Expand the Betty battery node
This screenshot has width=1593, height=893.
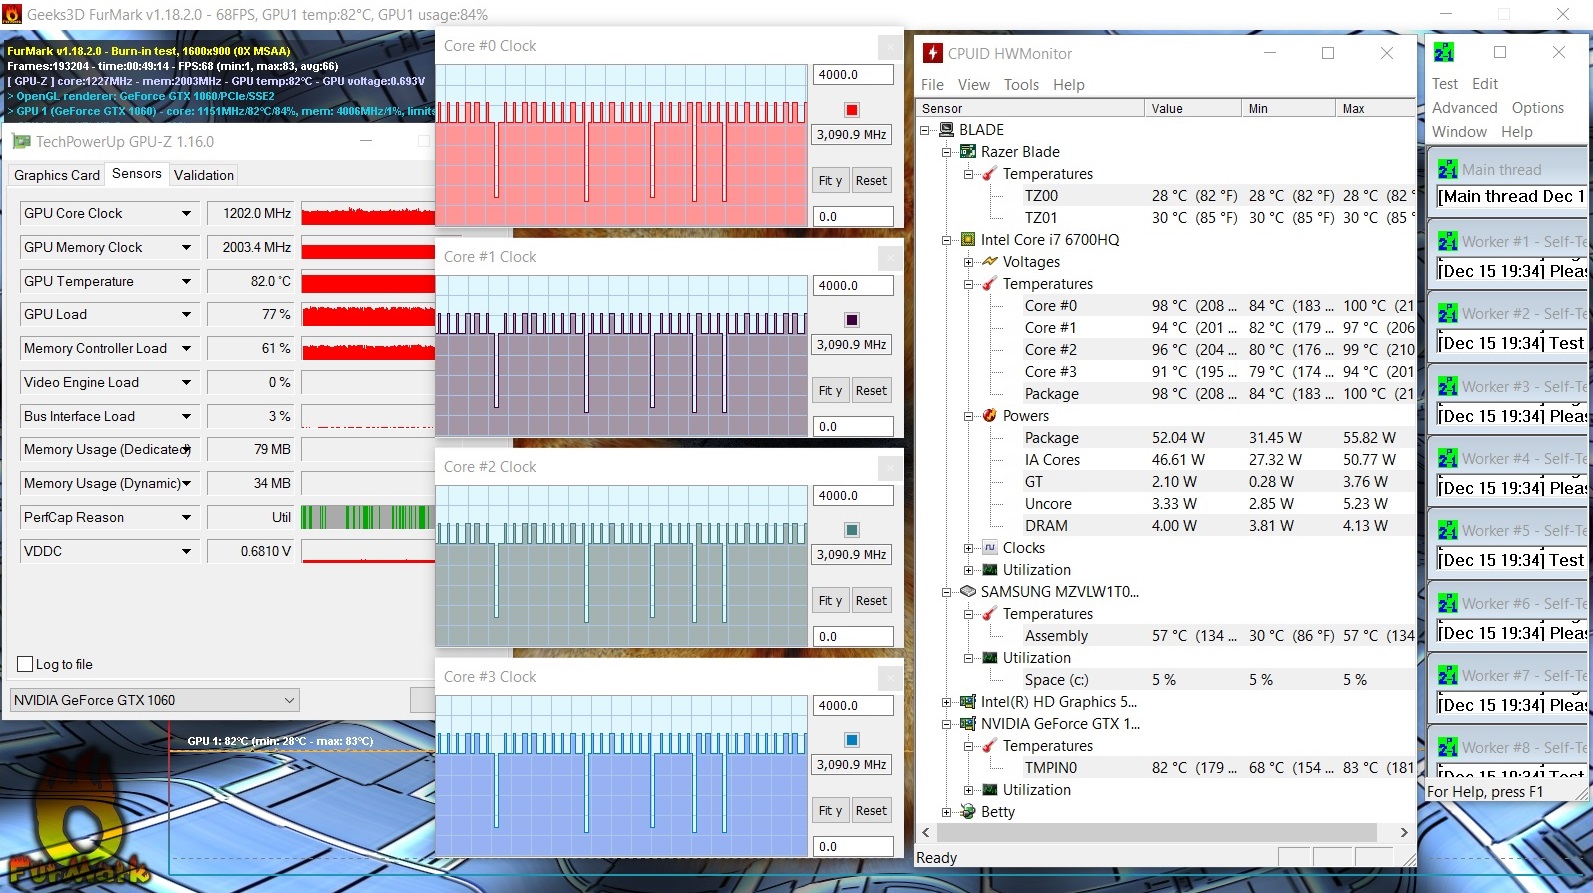(x=946, y=812)
